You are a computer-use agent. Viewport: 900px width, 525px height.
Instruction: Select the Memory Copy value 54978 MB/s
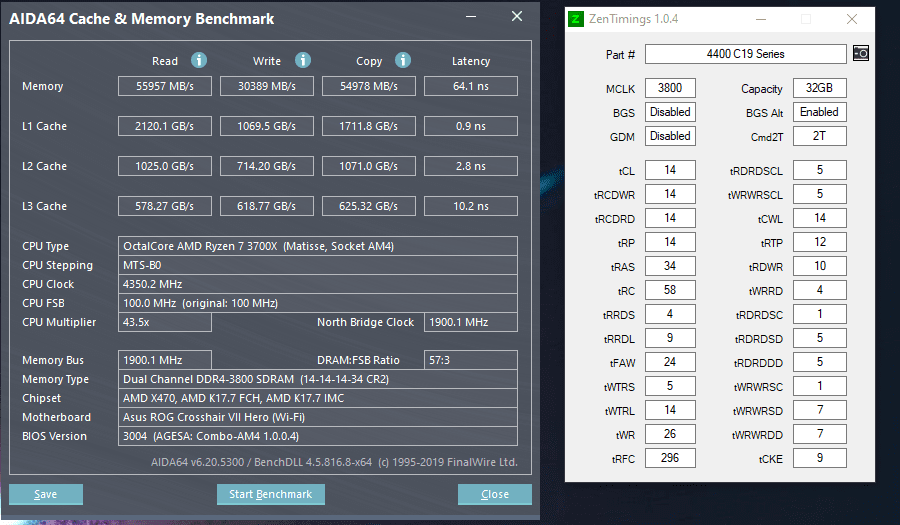pos(368,86)
